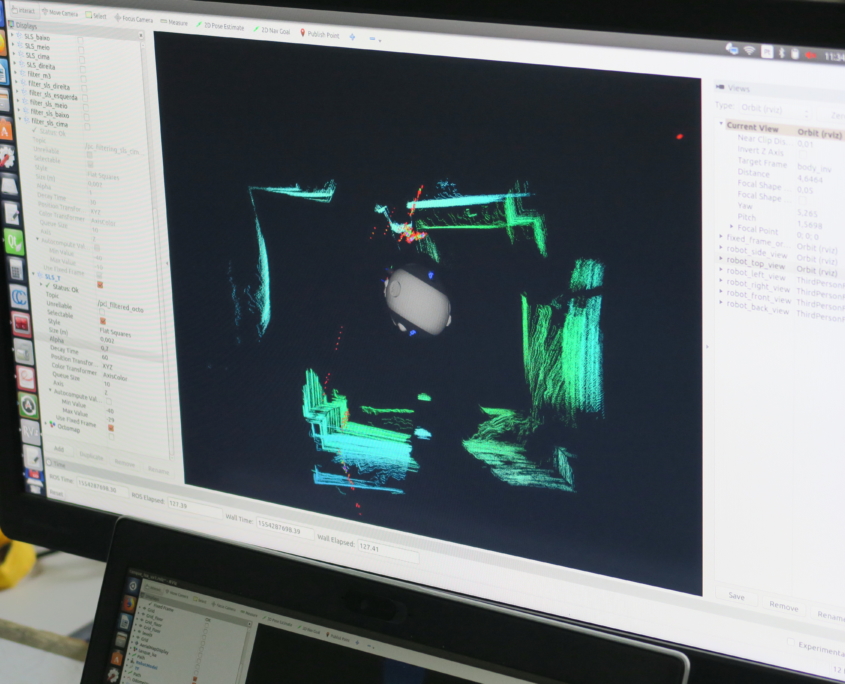Toggle the filter_m3 display checkbox
The height and width of the screenshot is (684, 845).
click(81, 75)
